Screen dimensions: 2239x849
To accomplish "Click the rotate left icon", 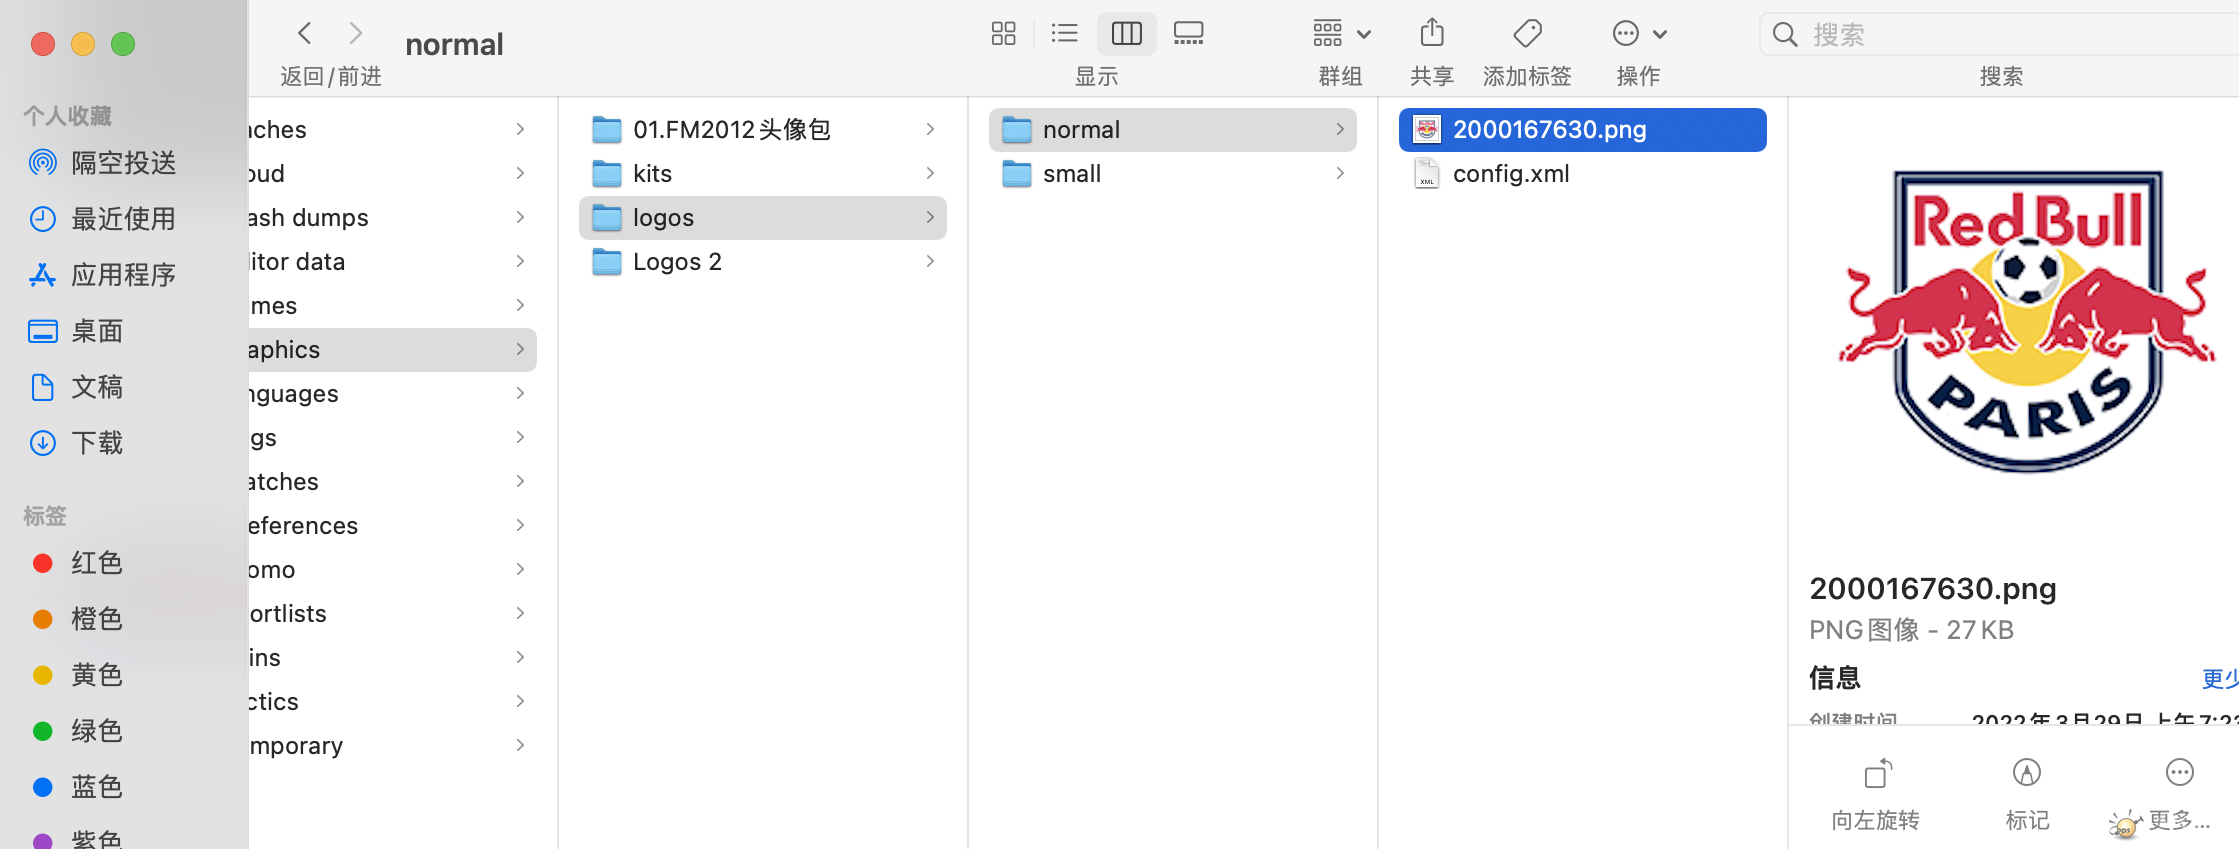I will tap(1876, 774).
